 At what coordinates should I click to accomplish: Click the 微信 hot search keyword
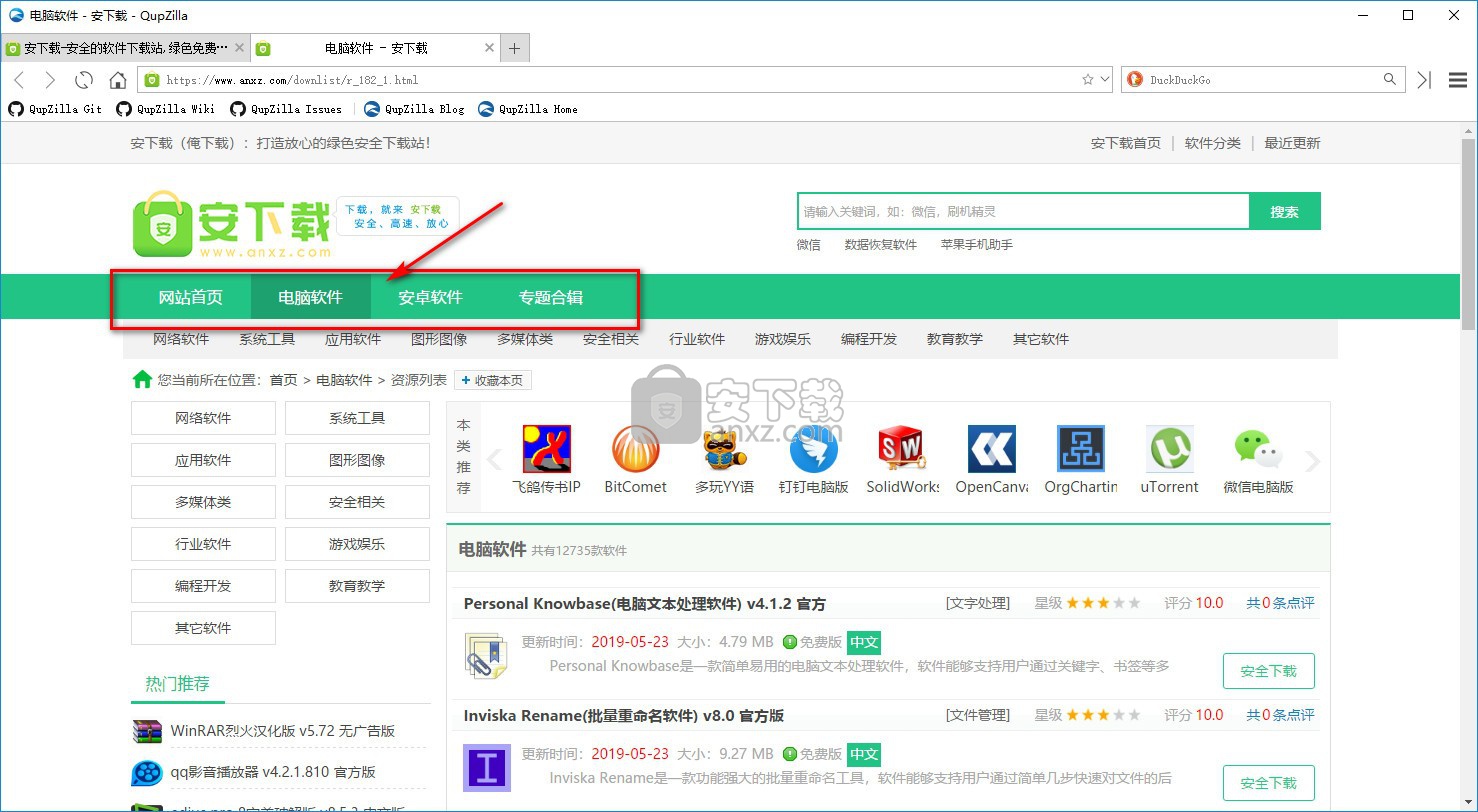tap(809, 245)
